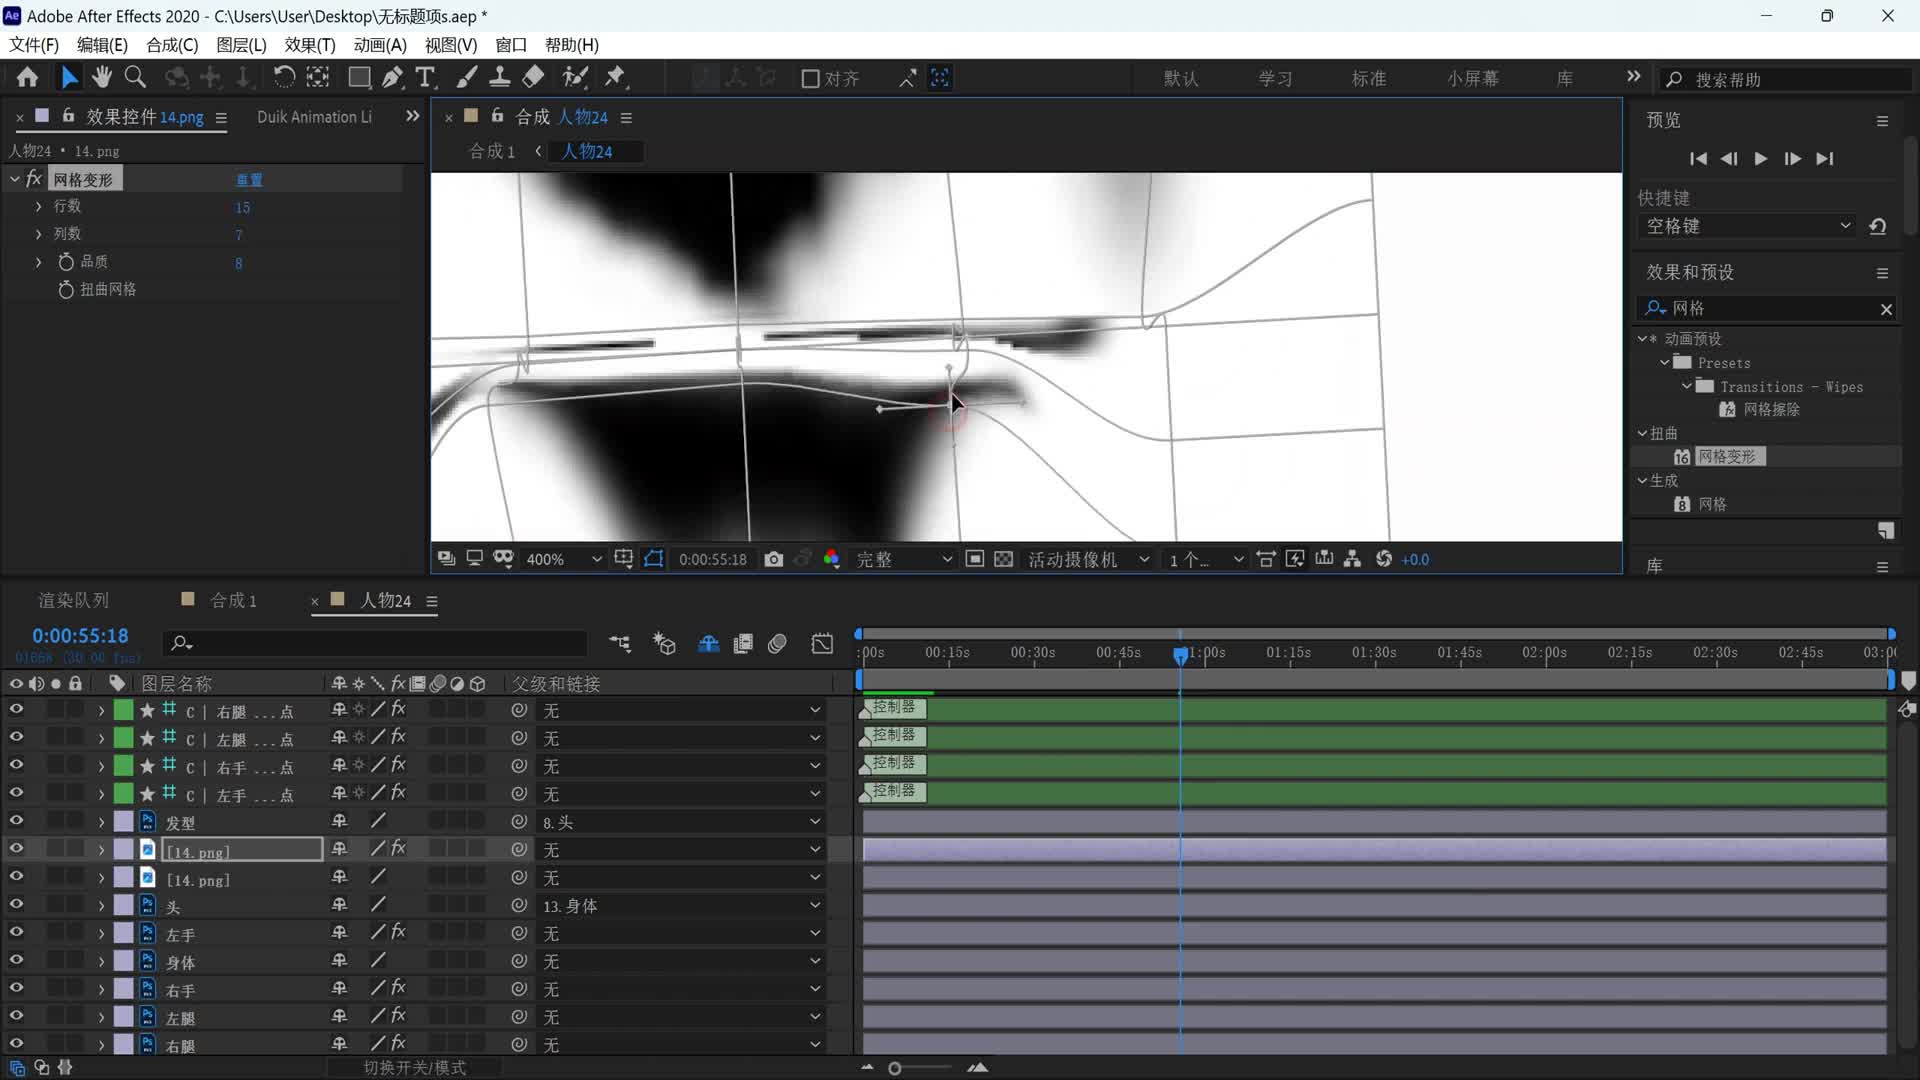Open the 动画(A) menu
Image resolution: width=1920 pixels, height=1080 pixels.
click(x=380, y=45)
